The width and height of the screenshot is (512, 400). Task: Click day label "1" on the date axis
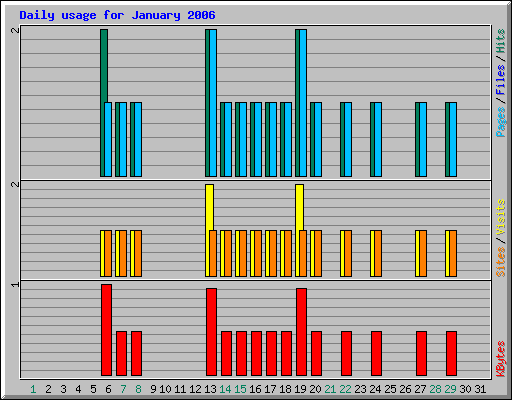coord(33,389)
